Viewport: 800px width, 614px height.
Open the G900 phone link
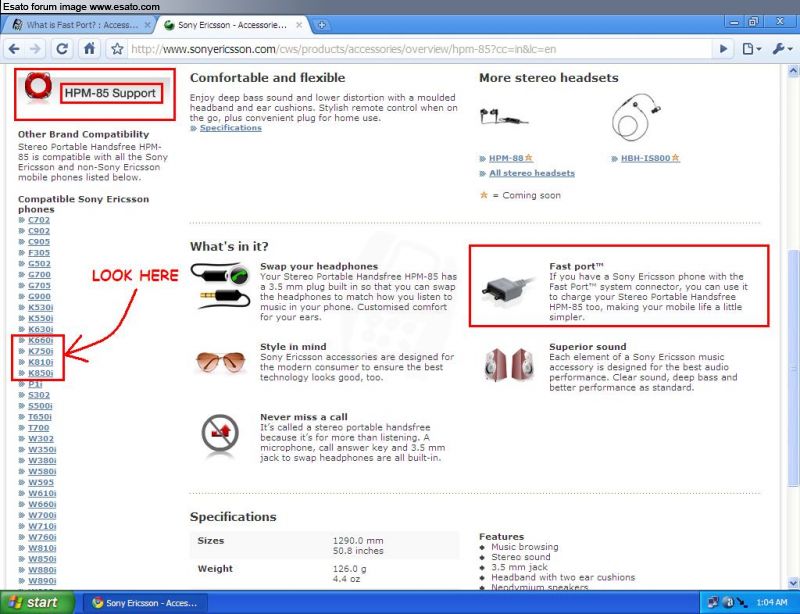pos(39,297)
